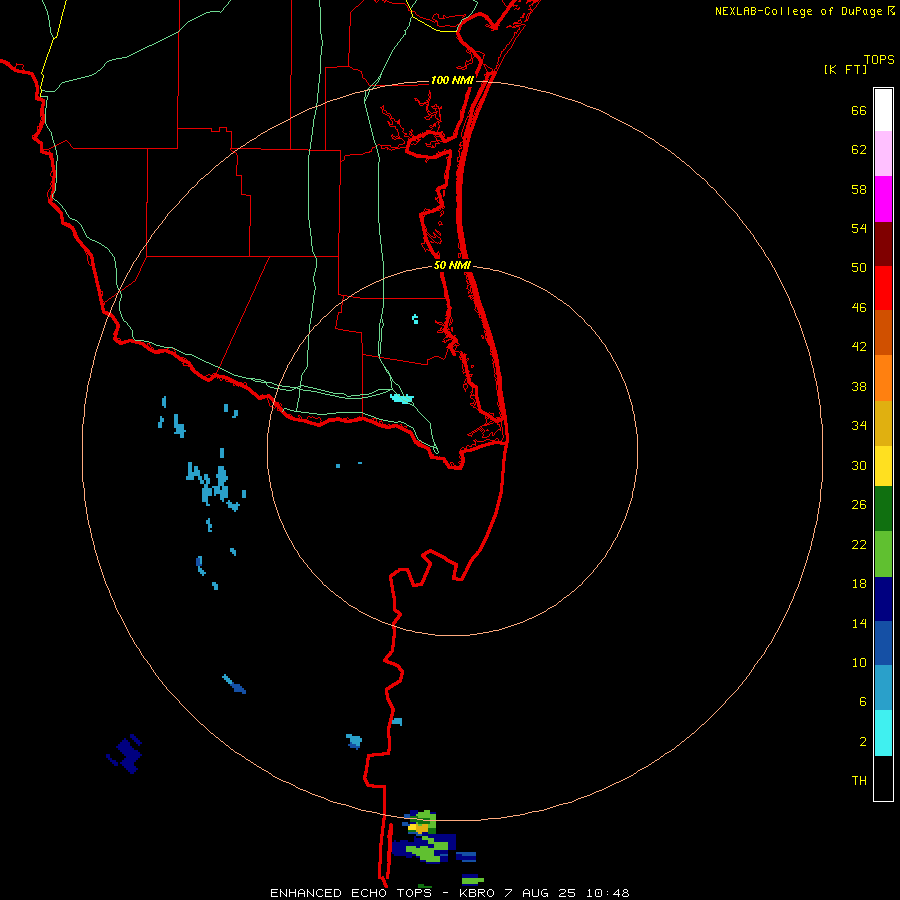Click the dark orange swatch between 46 and 42
Image resolution: width=900 pixels, height=900 pixels.
pos(883,332)
